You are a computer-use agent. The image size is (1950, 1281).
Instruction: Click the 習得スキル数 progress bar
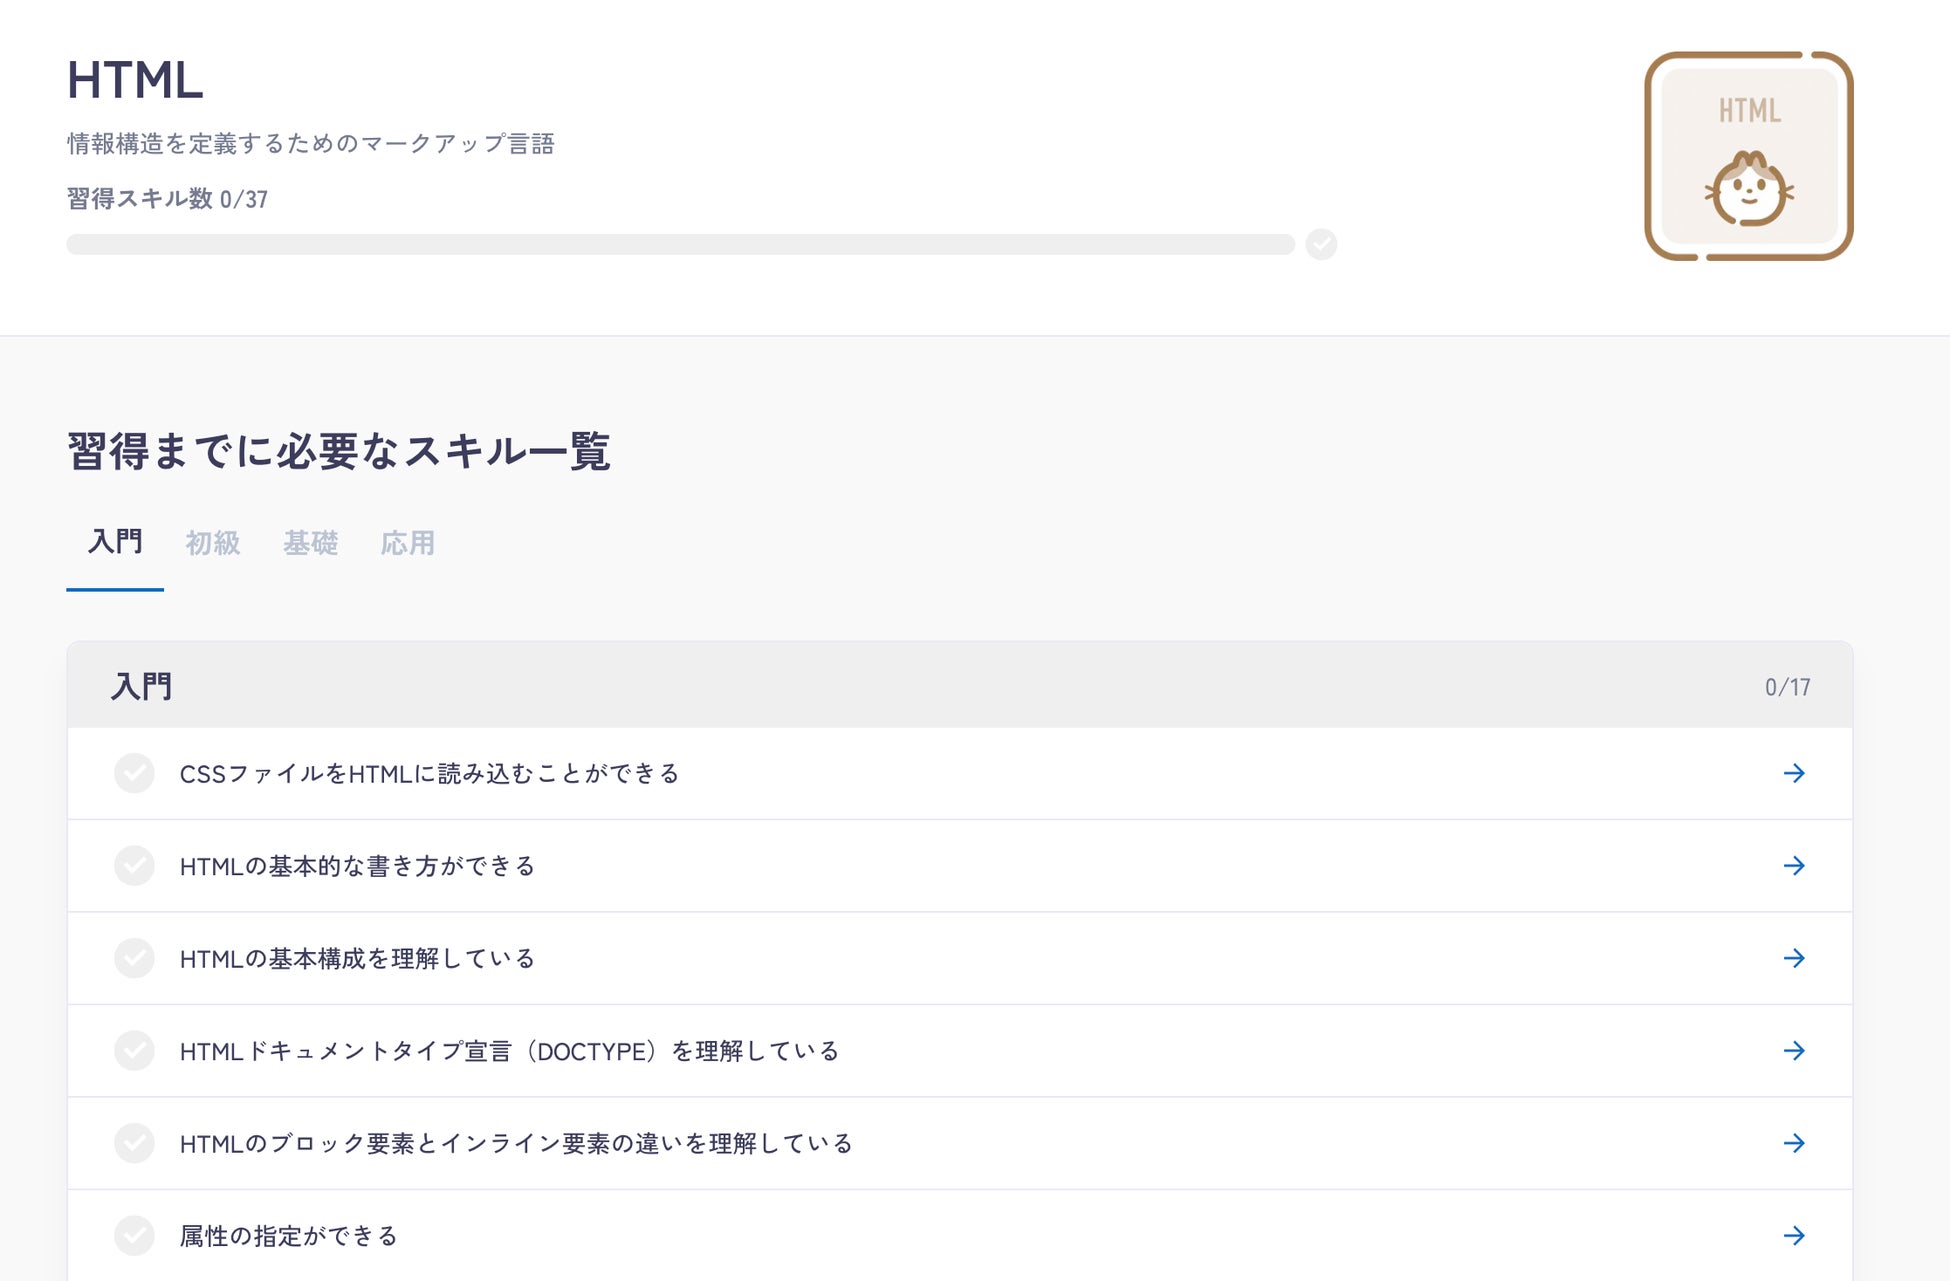pos(681,244)
